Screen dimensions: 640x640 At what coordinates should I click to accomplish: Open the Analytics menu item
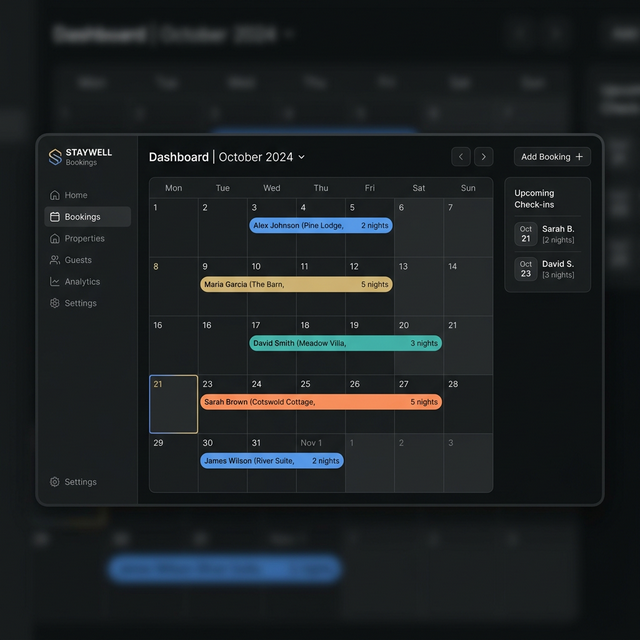point(82,282)
